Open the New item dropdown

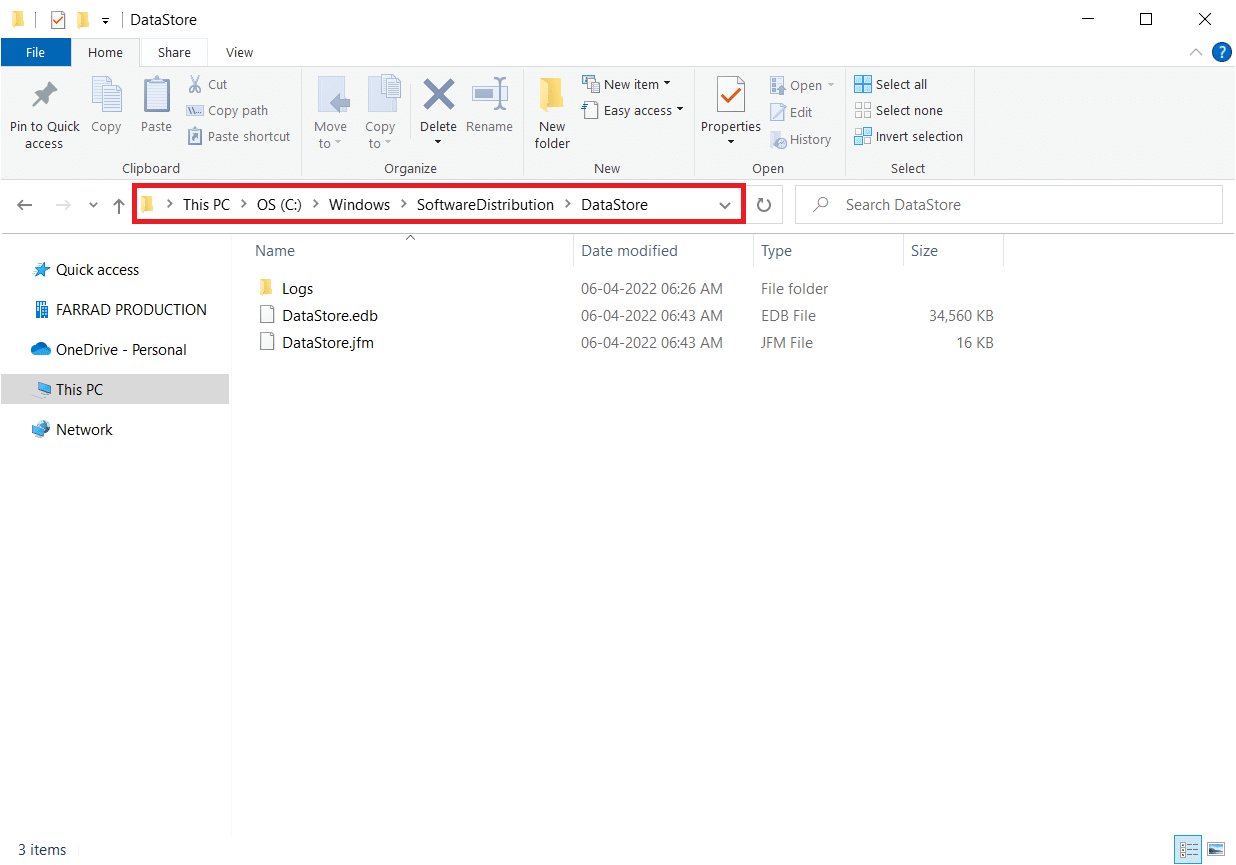tap(627, 84)
